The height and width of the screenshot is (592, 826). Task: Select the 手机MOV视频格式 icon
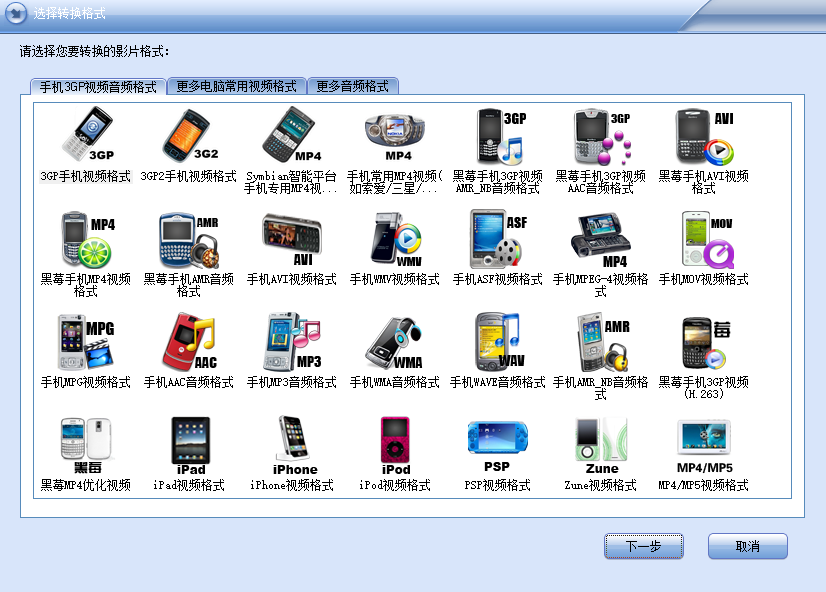point(703,239)
